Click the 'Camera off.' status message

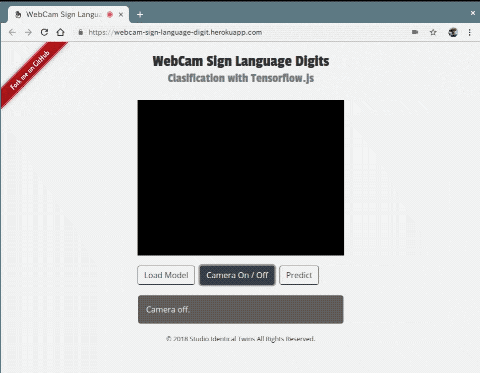[x=241, y=309]
